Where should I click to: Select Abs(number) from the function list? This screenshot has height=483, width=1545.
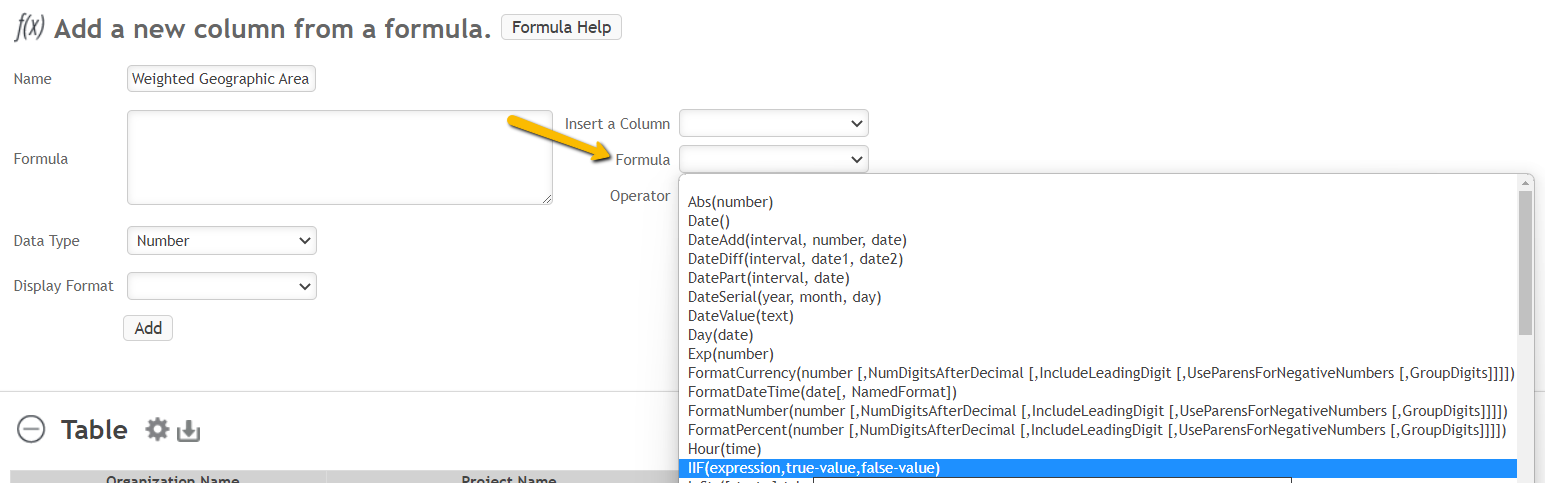(1098, 202)
